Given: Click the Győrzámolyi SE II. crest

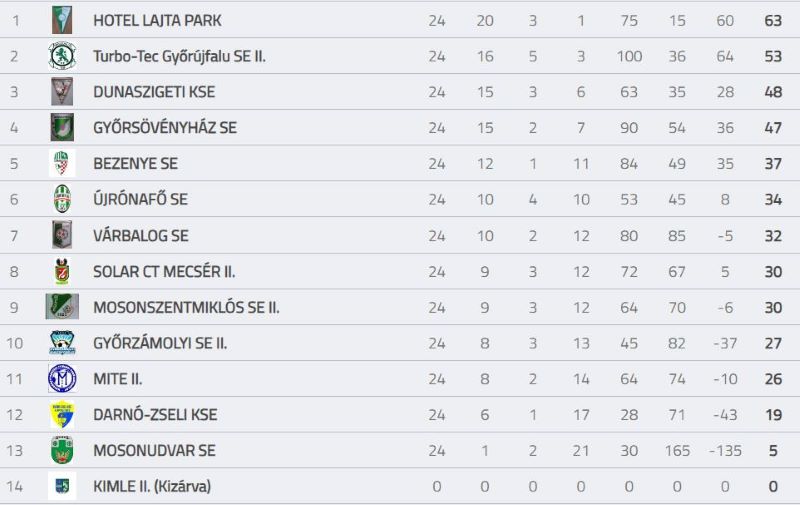Looking at the screenshot, I should click(x=62, y=342).
